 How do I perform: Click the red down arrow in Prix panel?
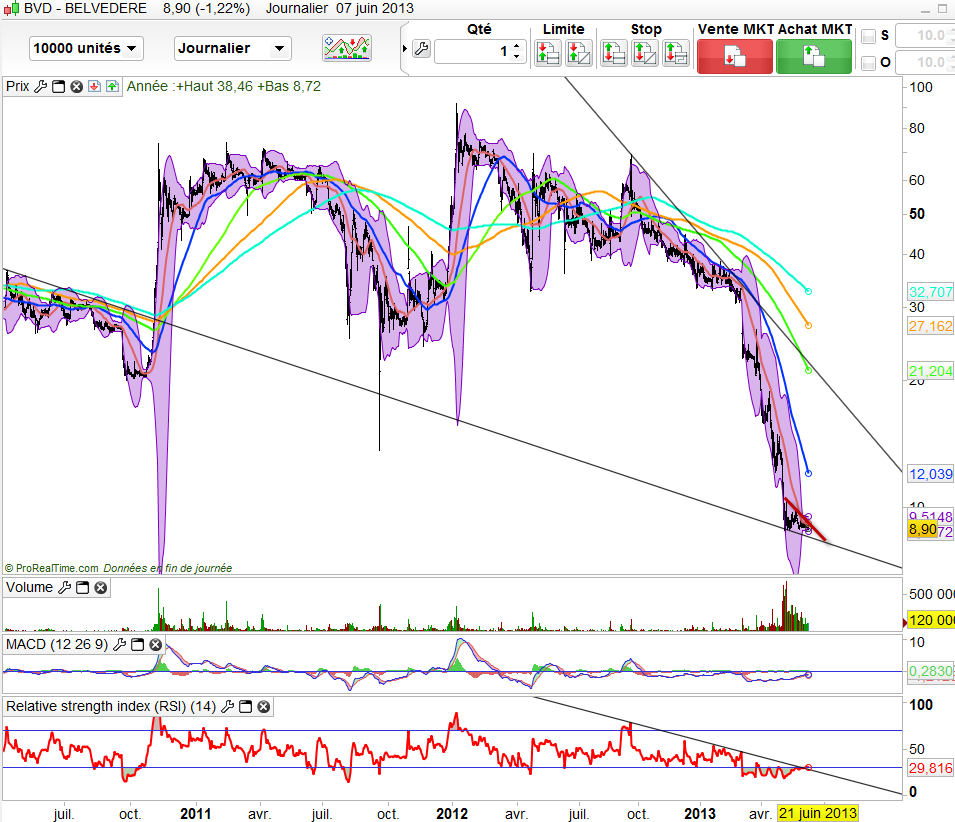(x=94, y=87)
